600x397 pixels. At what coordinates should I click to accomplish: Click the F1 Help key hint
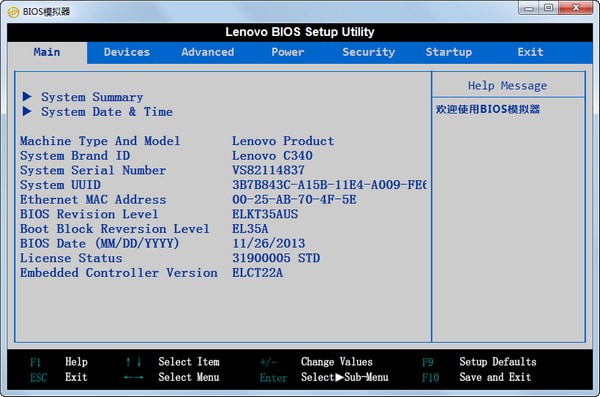pos(59,362)
